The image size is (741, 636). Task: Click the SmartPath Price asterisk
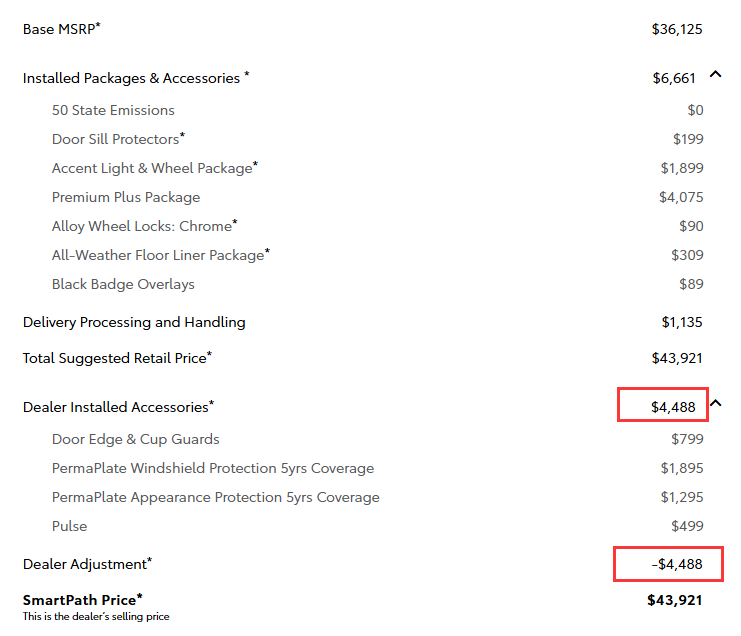140,597
